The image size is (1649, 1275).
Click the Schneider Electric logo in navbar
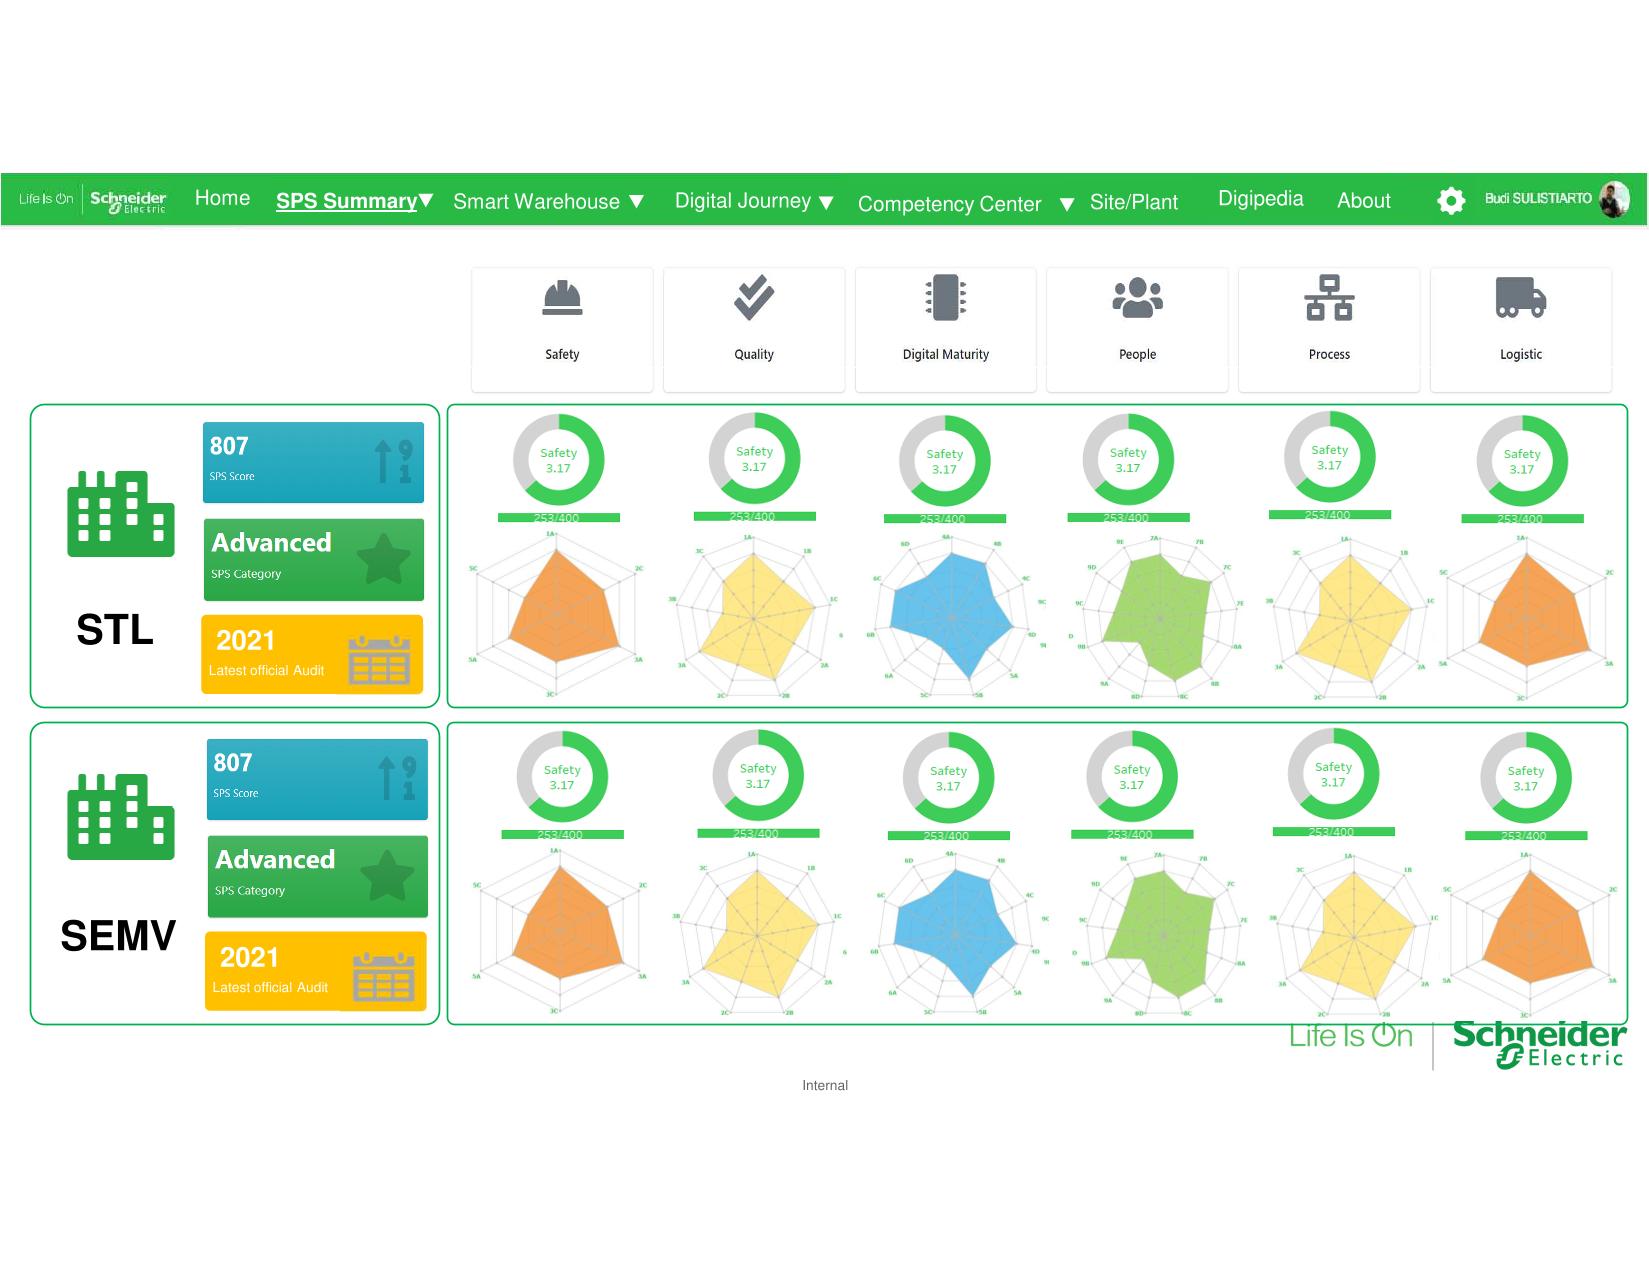128,200
